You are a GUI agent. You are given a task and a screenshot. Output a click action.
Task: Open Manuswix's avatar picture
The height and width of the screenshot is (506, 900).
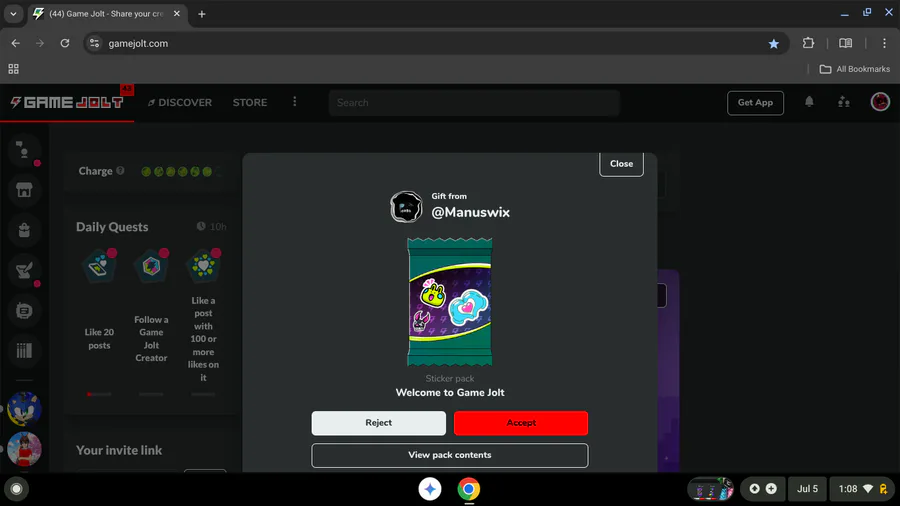pos(406,207)
